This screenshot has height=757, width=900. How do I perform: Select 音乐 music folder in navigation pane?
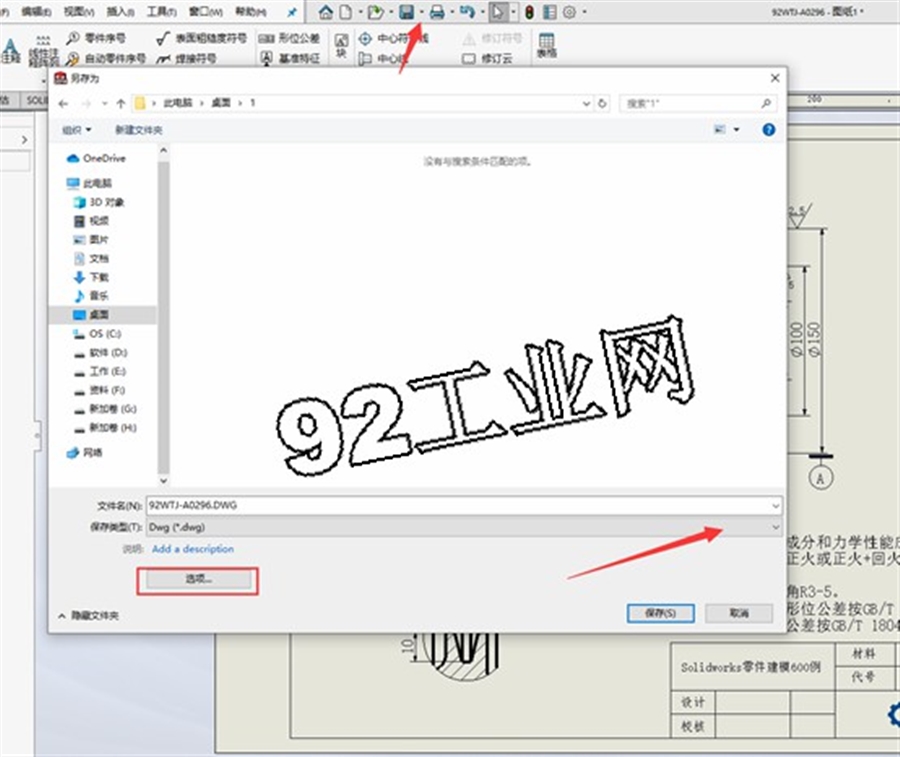[91, 296]
